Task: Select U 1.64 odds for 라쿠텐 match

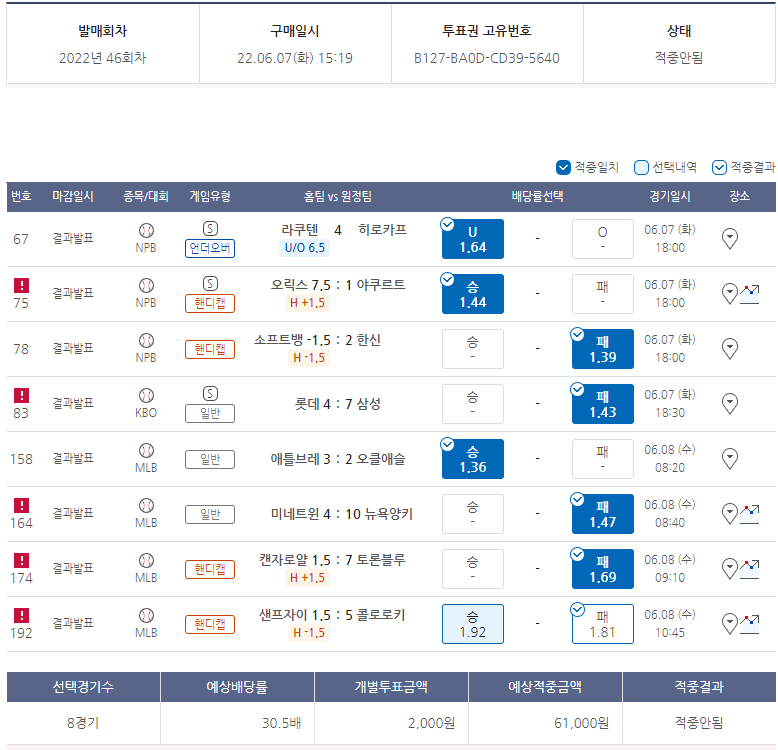Action: [x=473, y=239]
